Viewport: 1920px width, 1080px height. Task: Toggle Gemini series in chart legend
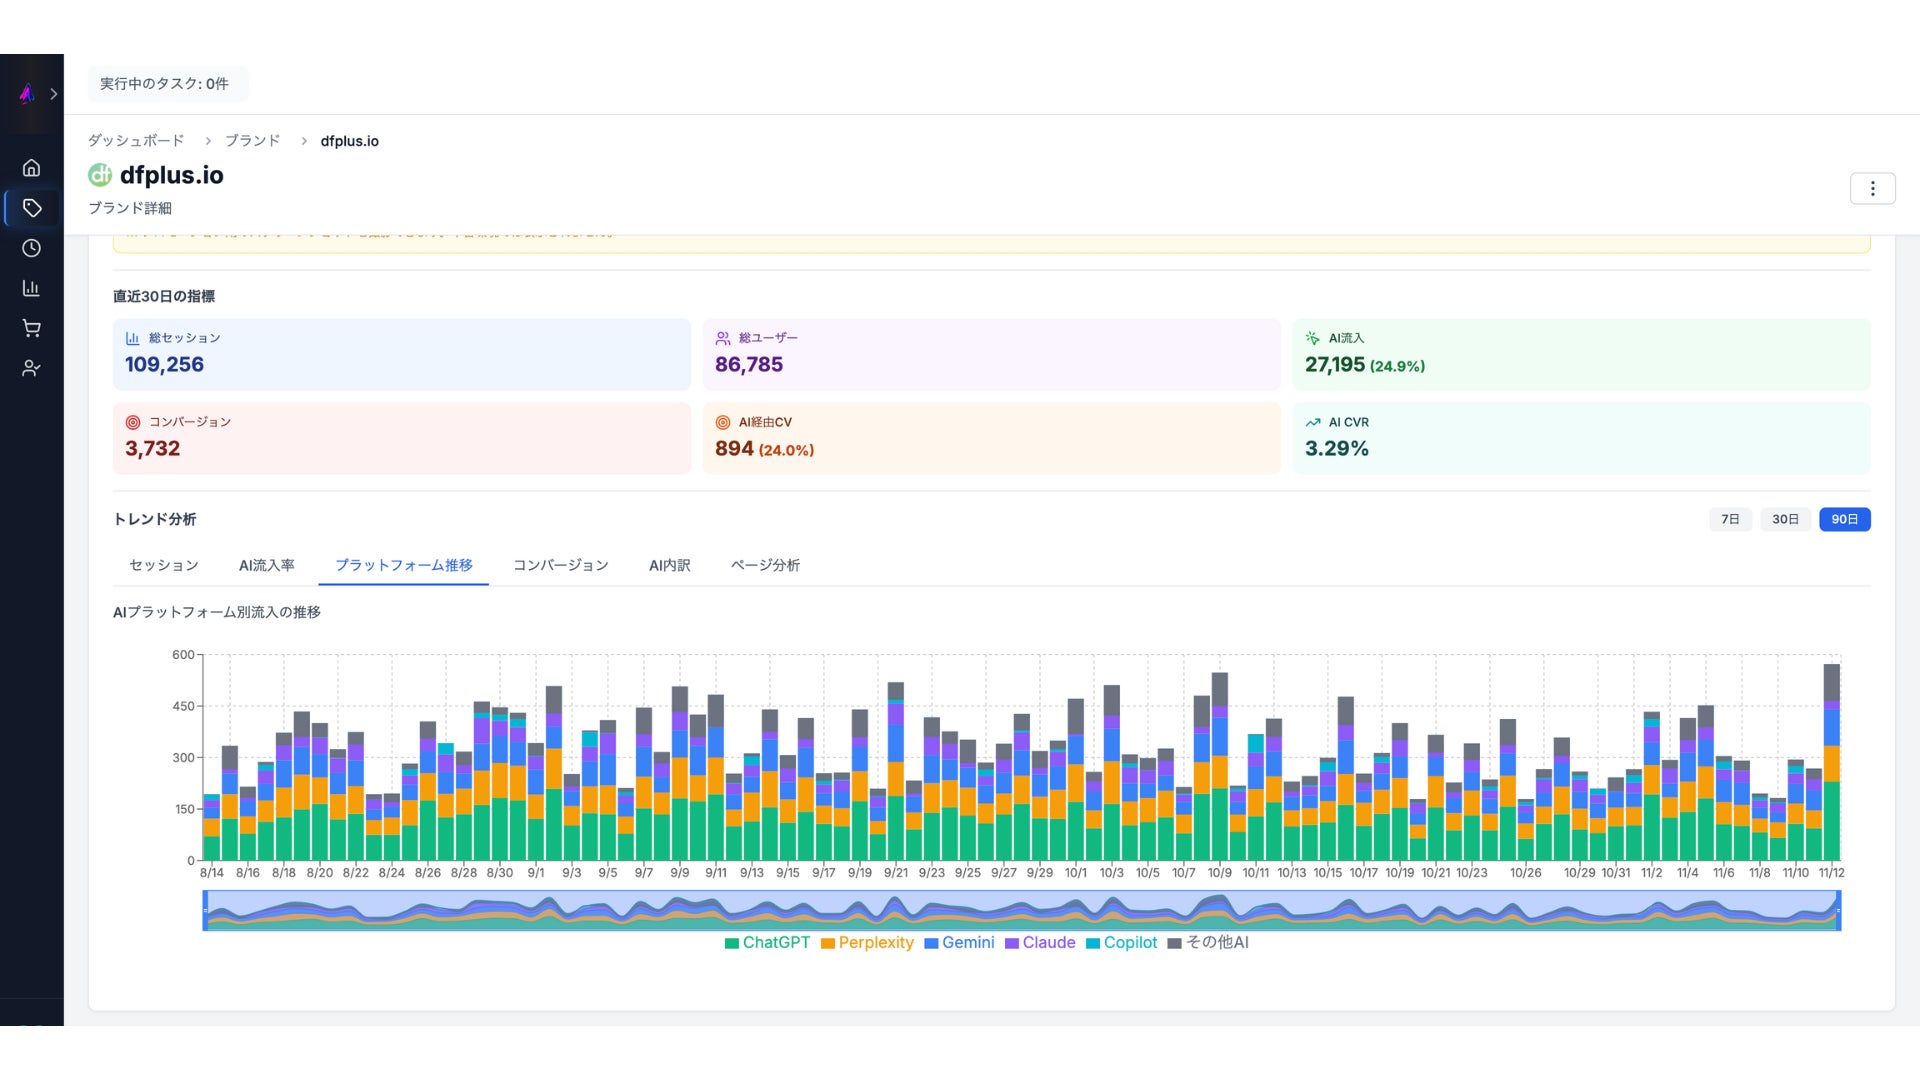click(959, 943)
